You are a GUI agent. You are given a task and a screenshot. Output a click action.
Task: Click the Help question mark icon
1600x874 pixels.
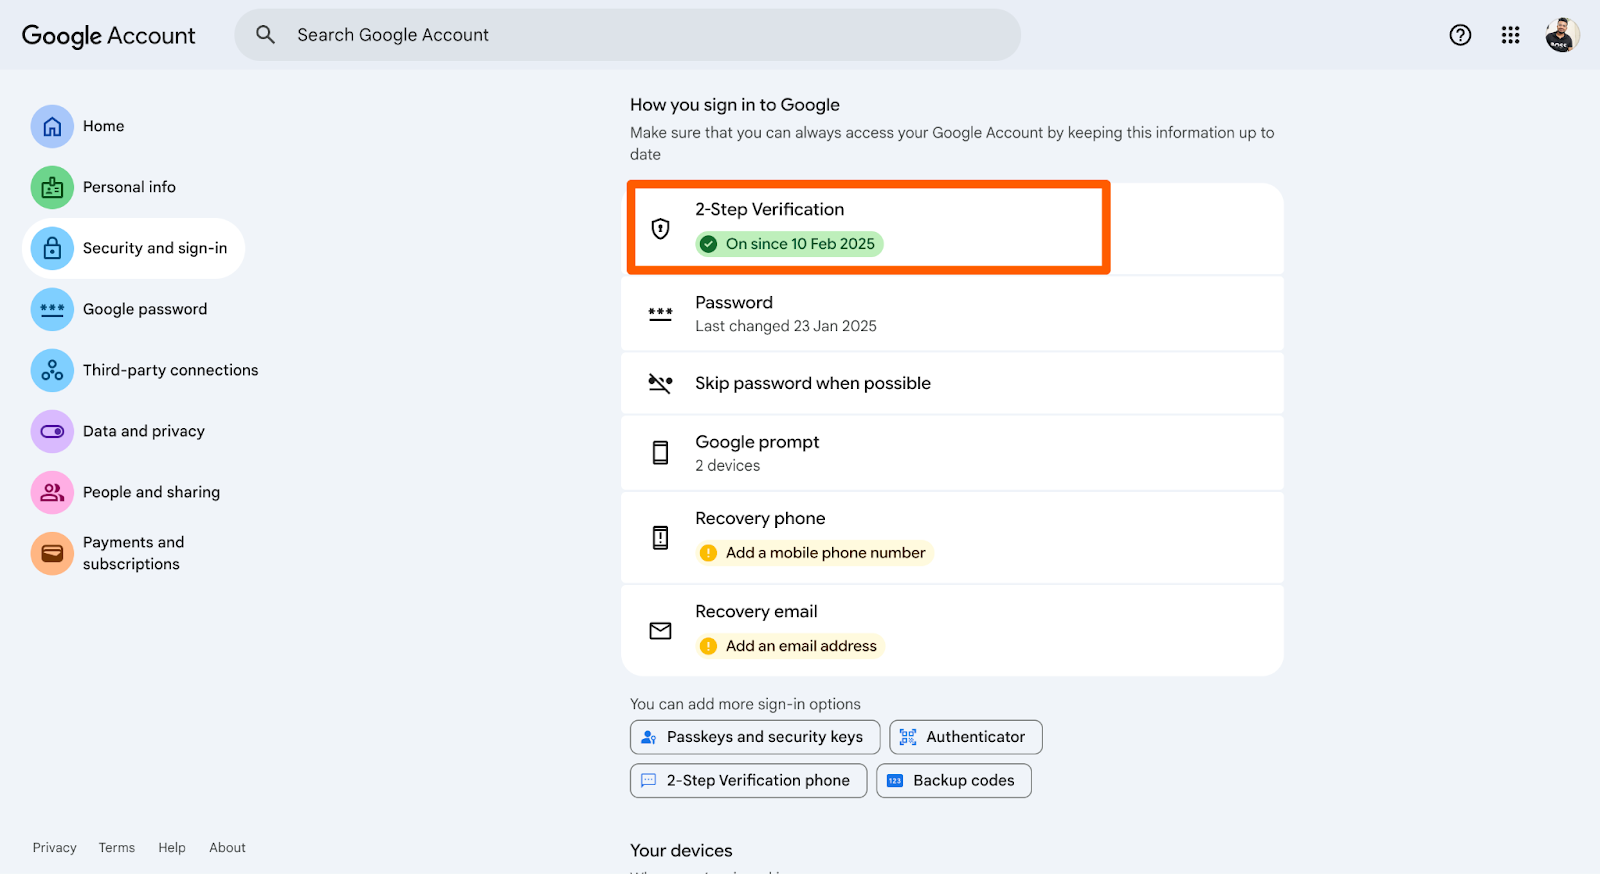pos(1460,35)
